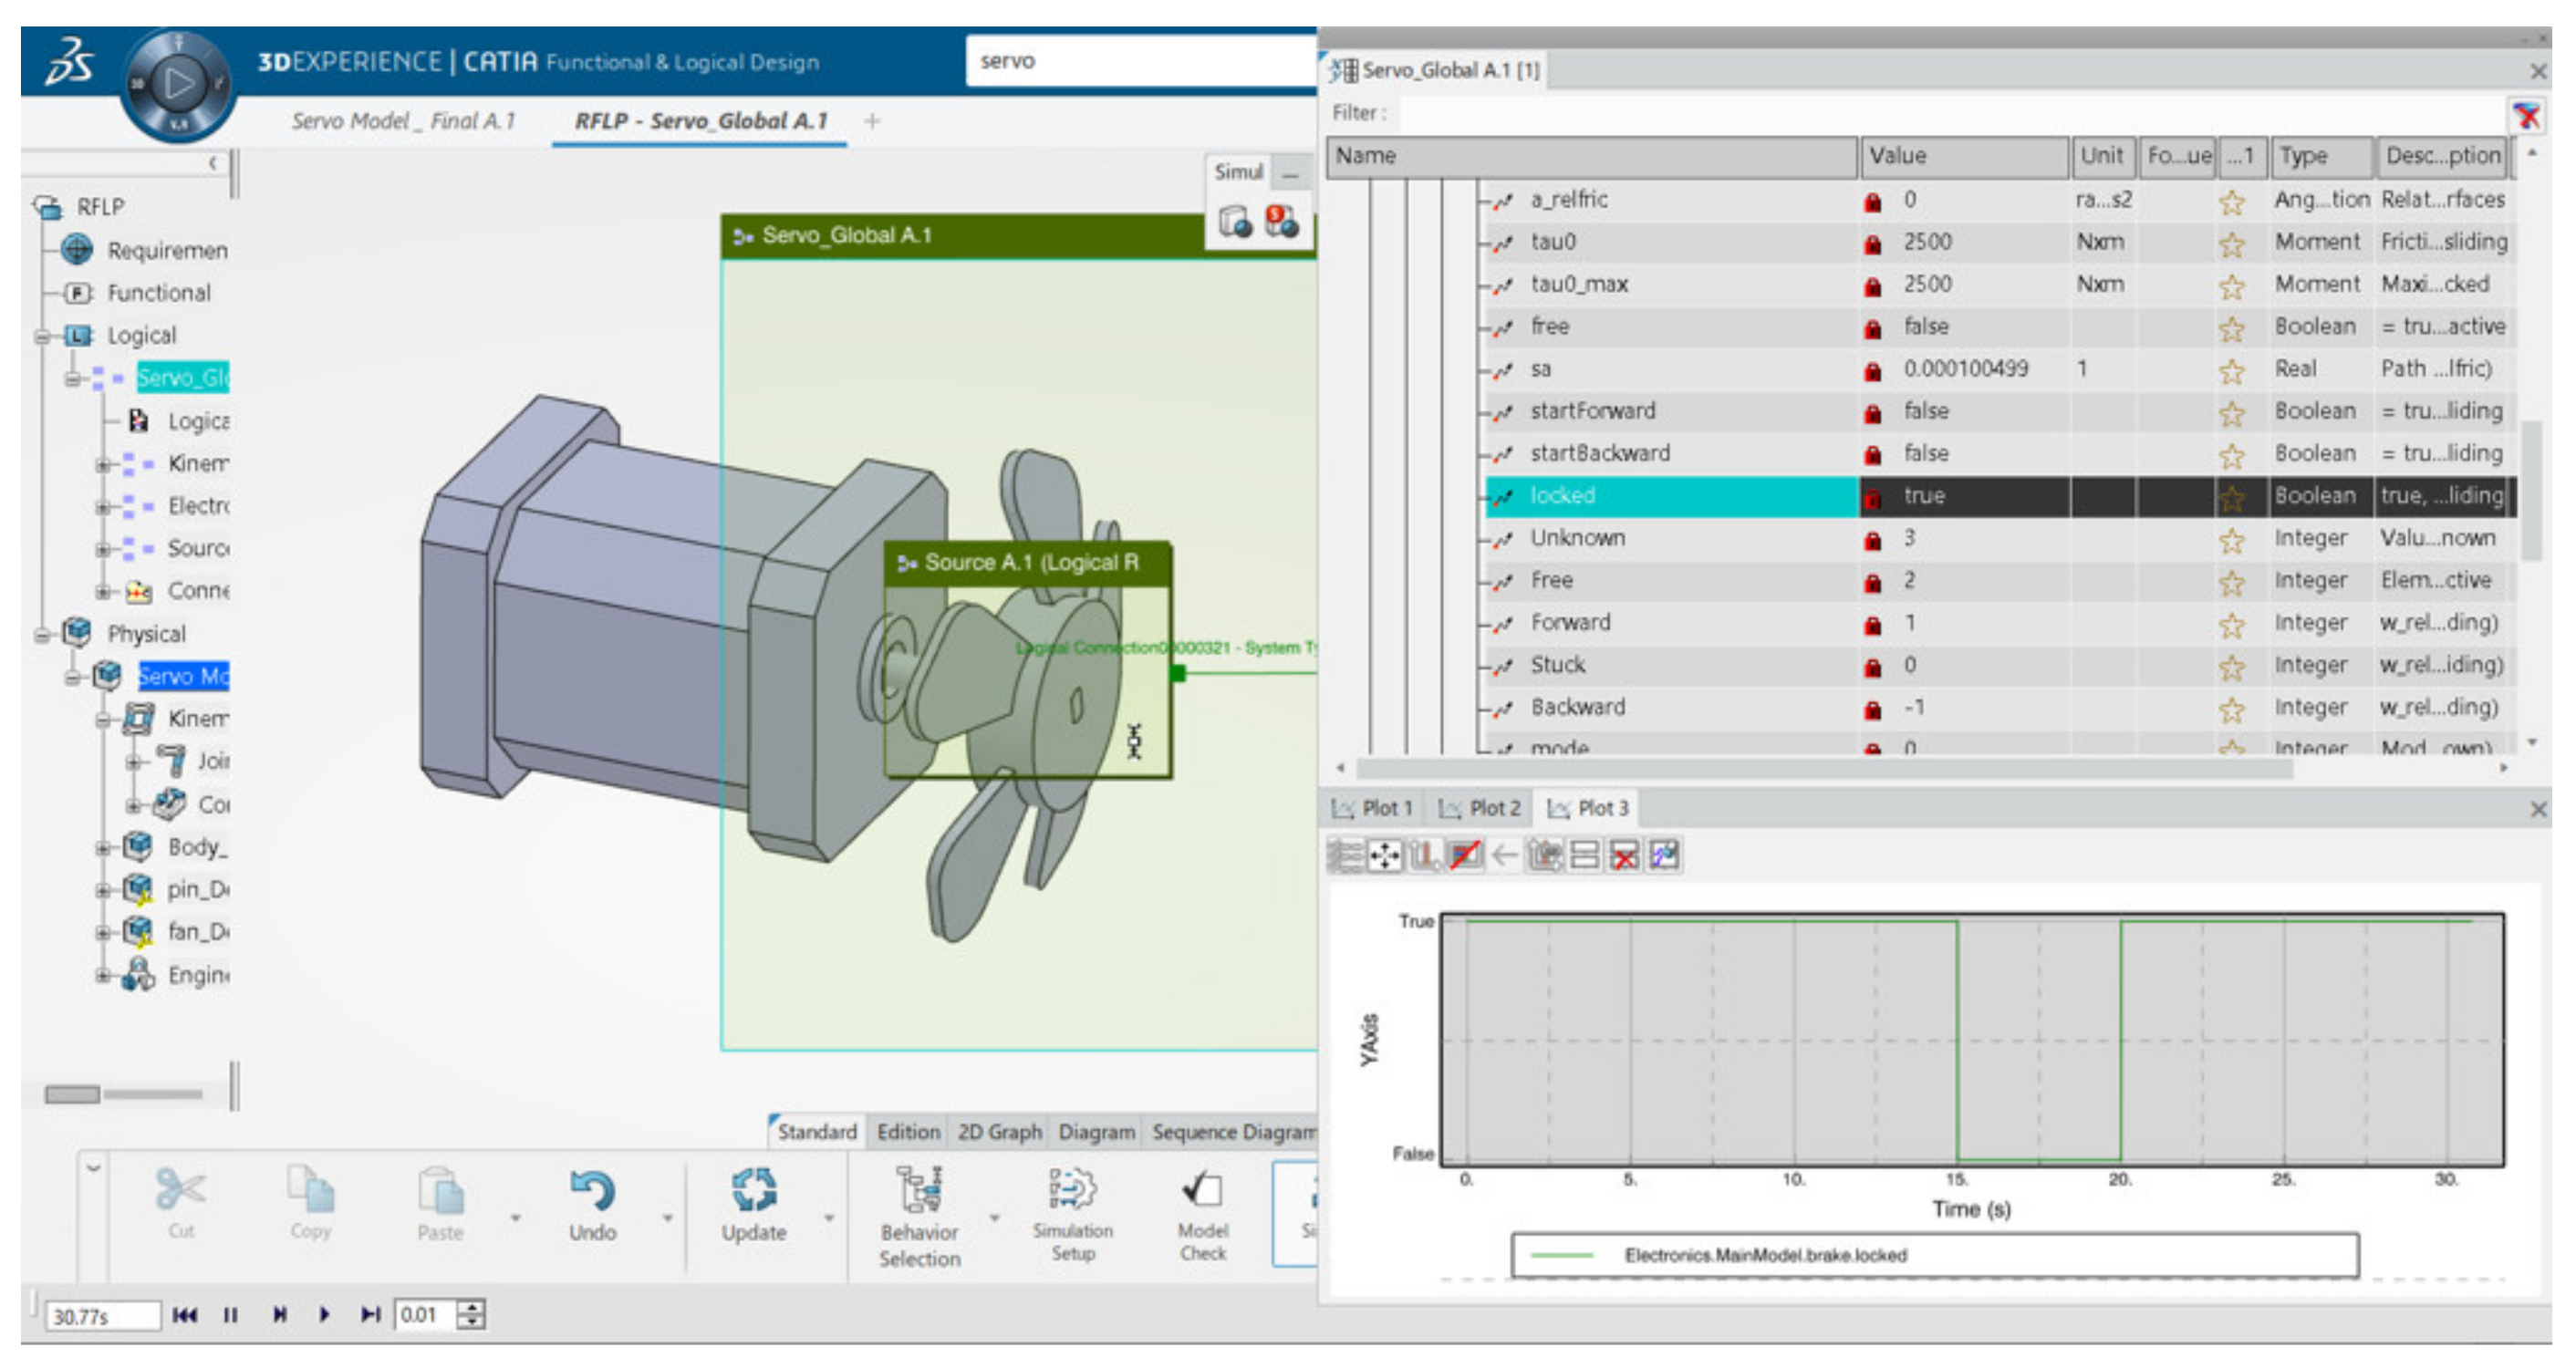Toggle favorite star for tau0 row
Viewport: 2576px width, 1368px height.
[x=2231, y=244]
